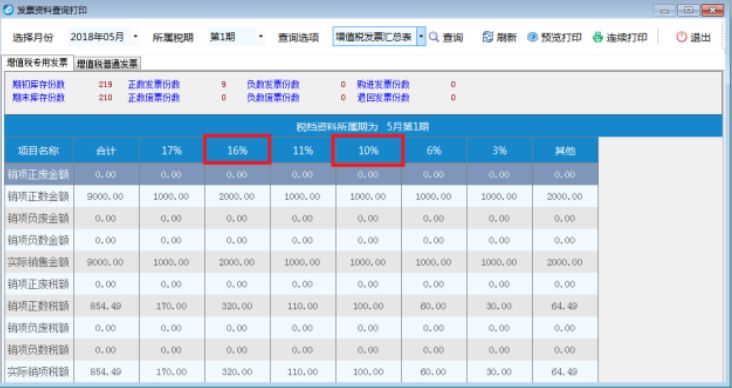This screenshot has width=732, height=388.
Task: Click the 预览打印 preview icon
Action: tap(532, 37)
